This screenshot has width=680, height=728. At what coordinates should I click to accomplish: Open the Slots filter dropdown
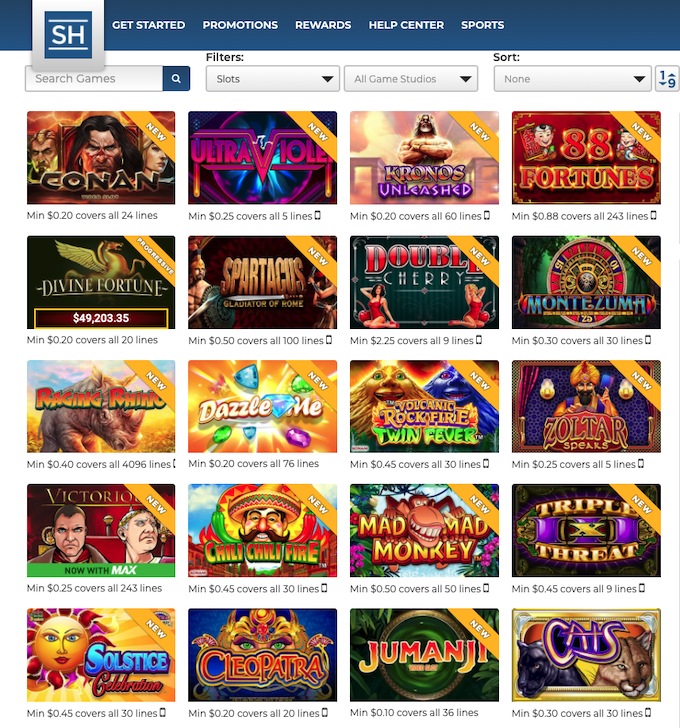[273, 79]
